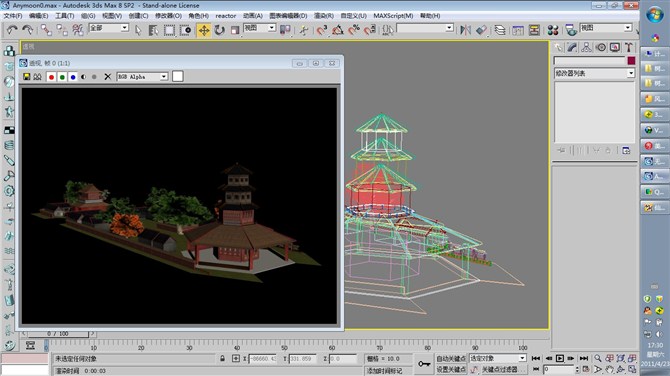The width and height of the screenshot is (670, 376).
Task: Activate the Select and Rotate tool
Action: click(x=220, y=30)
